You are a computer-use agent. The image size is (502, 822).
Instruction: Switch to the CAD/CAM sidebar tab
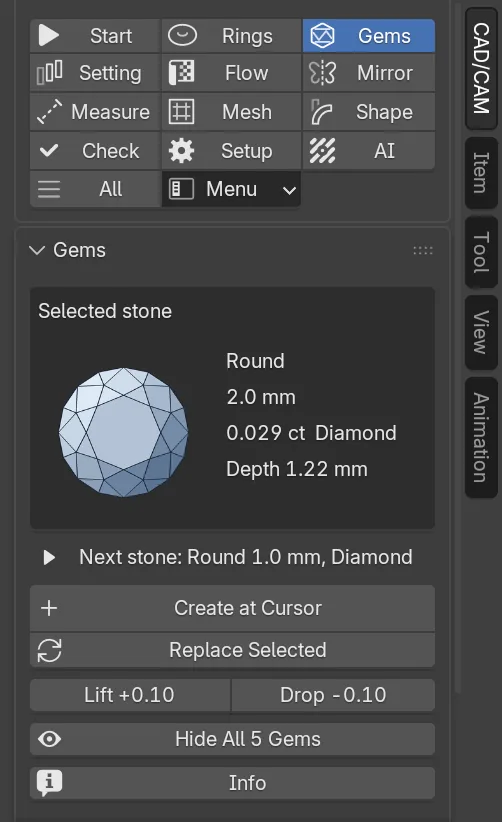[x=481, y=69]
